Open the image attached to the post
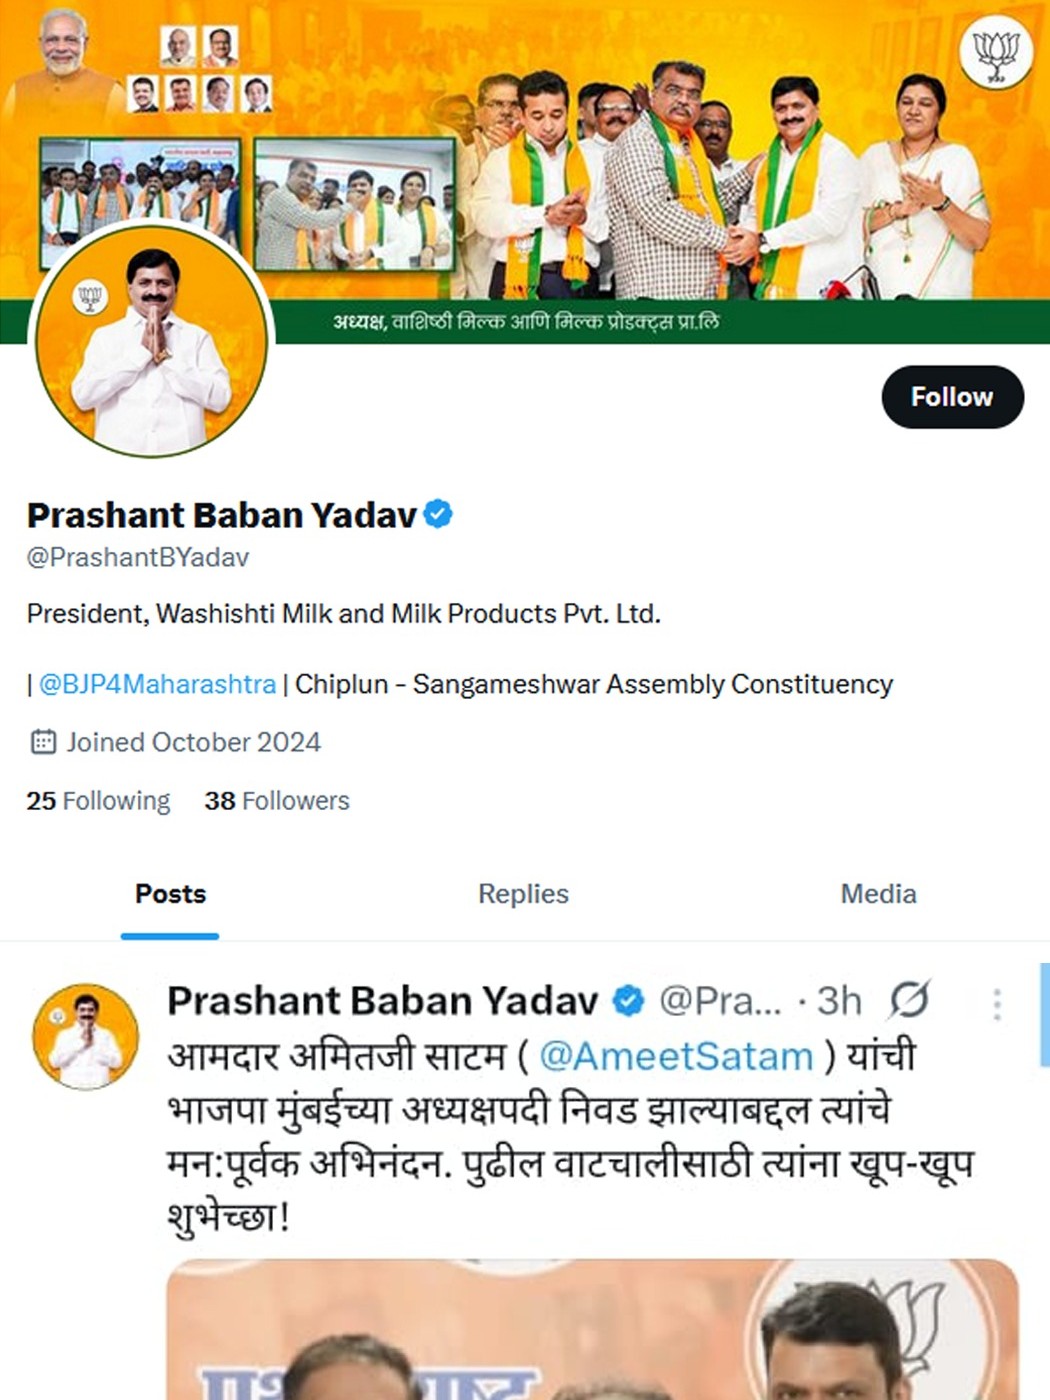The image size is (1050, 1400). click(x=592, y=1329)
